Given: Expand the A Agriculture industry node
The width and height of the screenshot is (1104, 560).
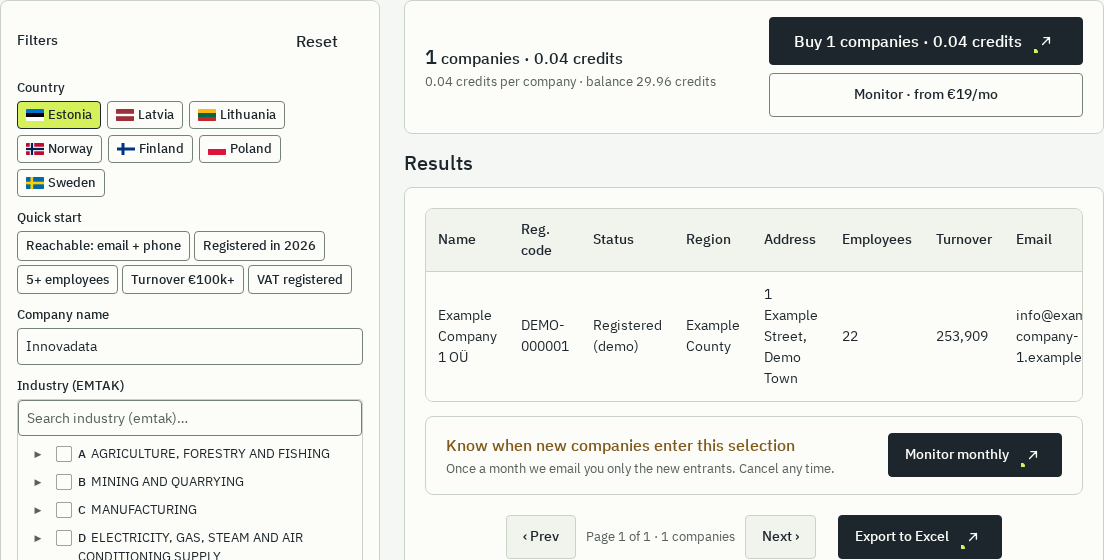Looking at the screenshot, I should 38,454.
